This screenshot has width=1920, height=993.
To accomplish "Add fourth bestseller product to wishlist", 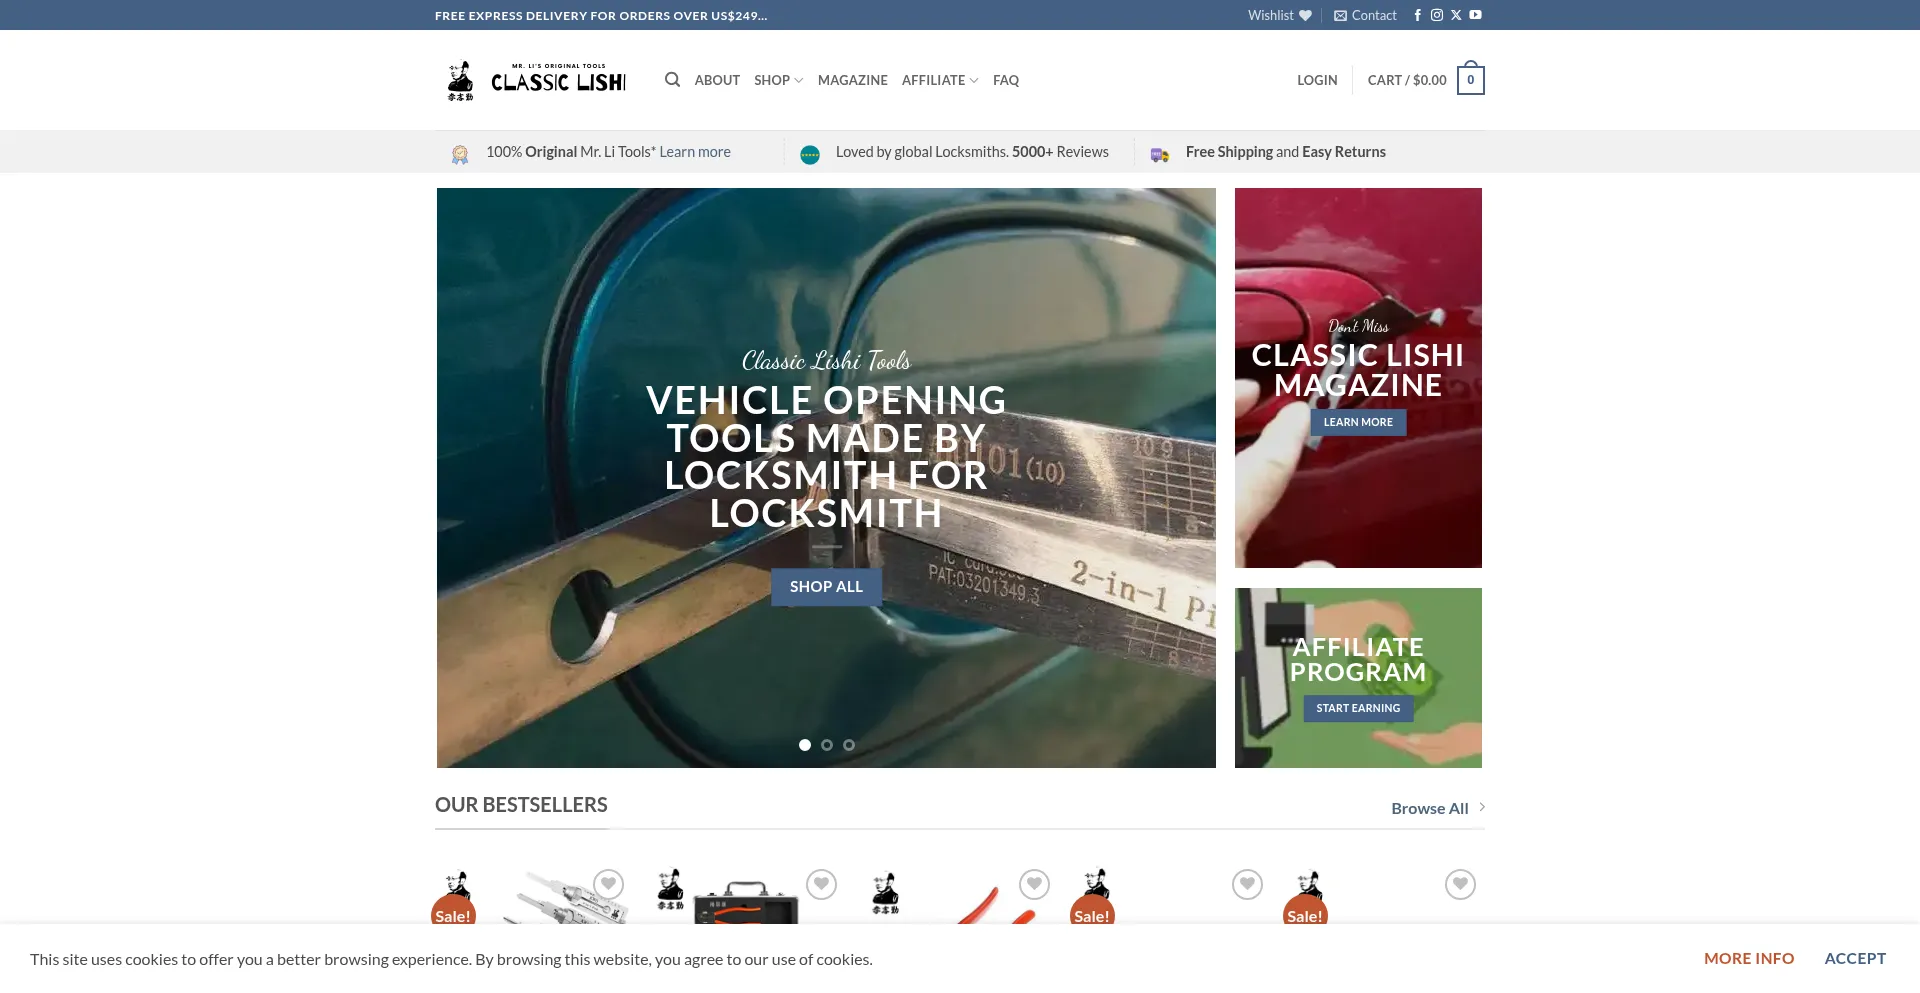I will click(x=1247, y=884).
